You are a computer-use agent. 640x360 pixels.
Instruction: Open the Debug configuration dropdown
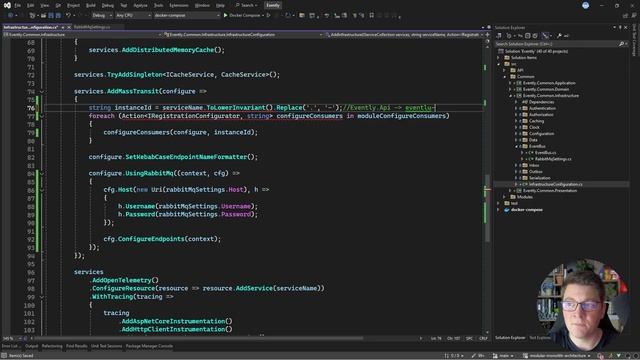click(x=102, y=16)
